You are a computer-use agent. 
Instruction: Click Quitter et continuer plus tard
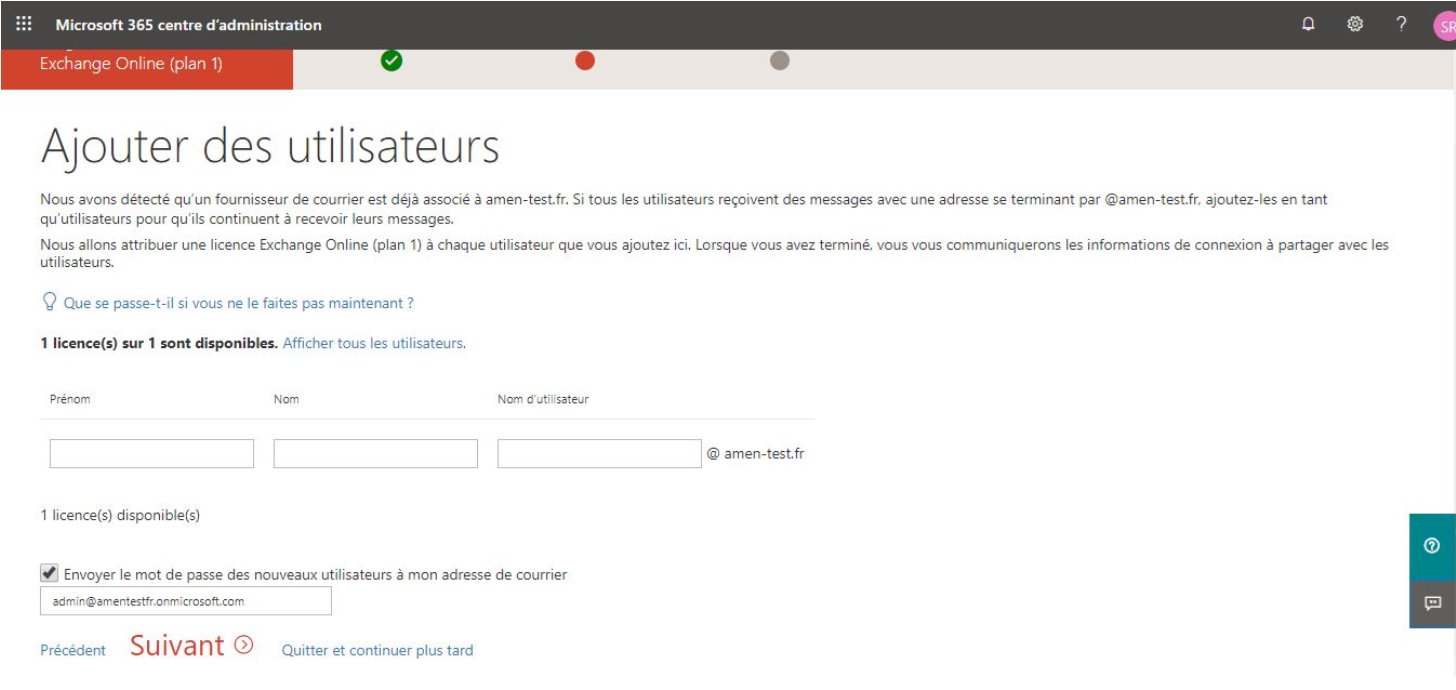(x=378, y=650)
